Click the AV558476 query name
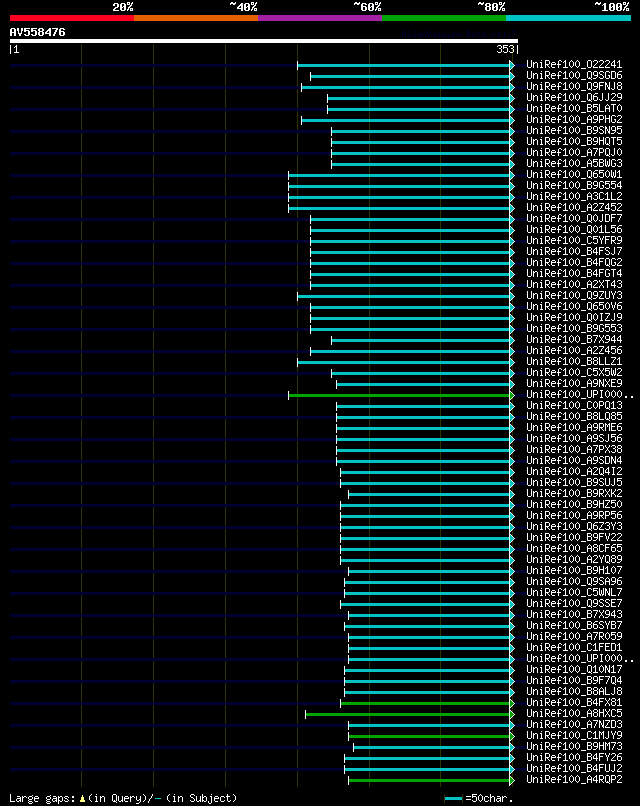Viewport: 640px width, 806px height. pyautogui.click(x=38, y=32)
